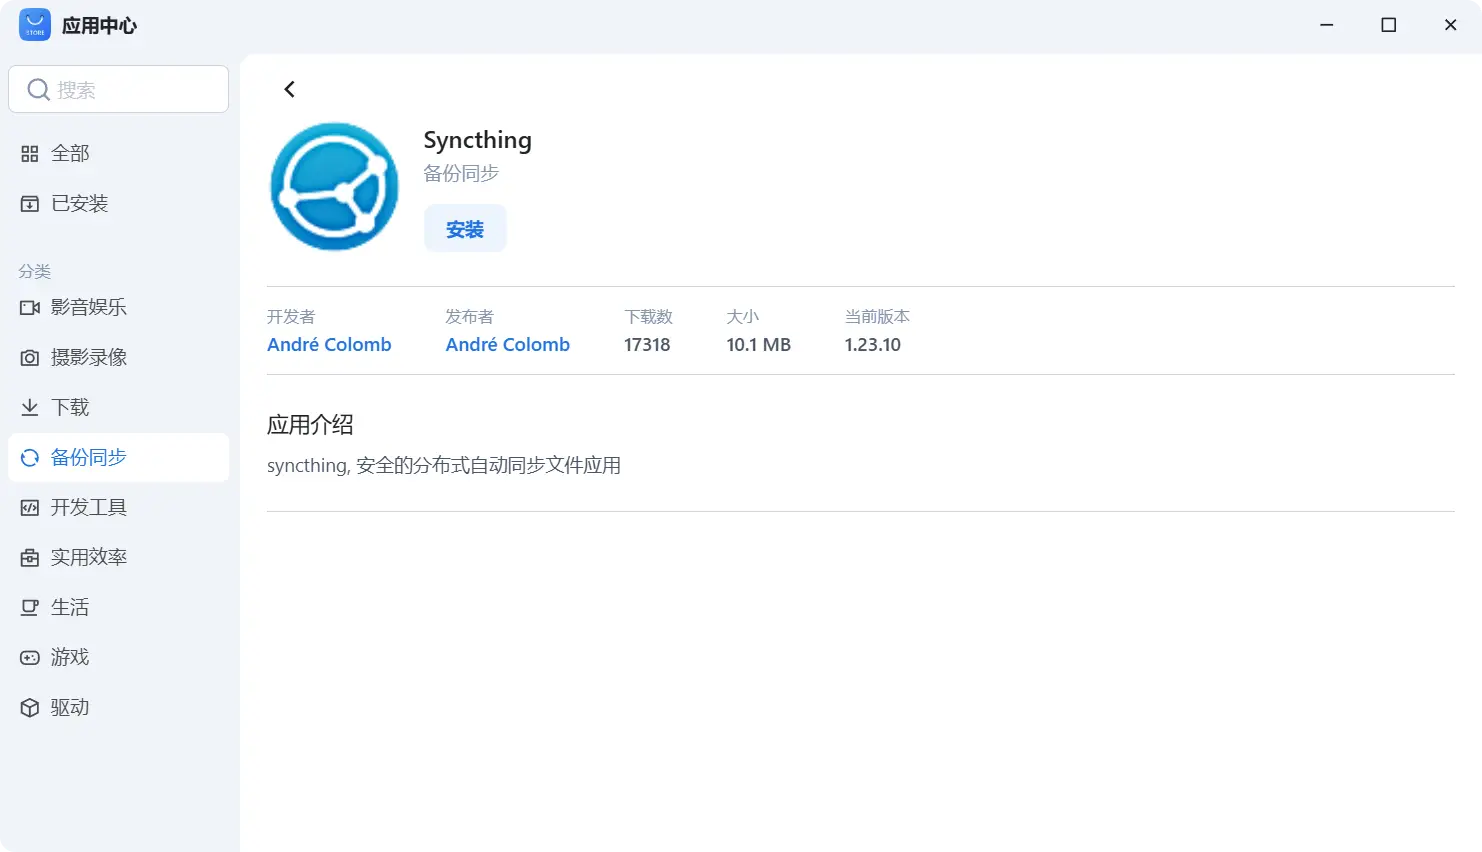Viewport: 1482px width, 852px height.
Task: Click the installed-box icon beside 已安装
Action: pos(30,204)
